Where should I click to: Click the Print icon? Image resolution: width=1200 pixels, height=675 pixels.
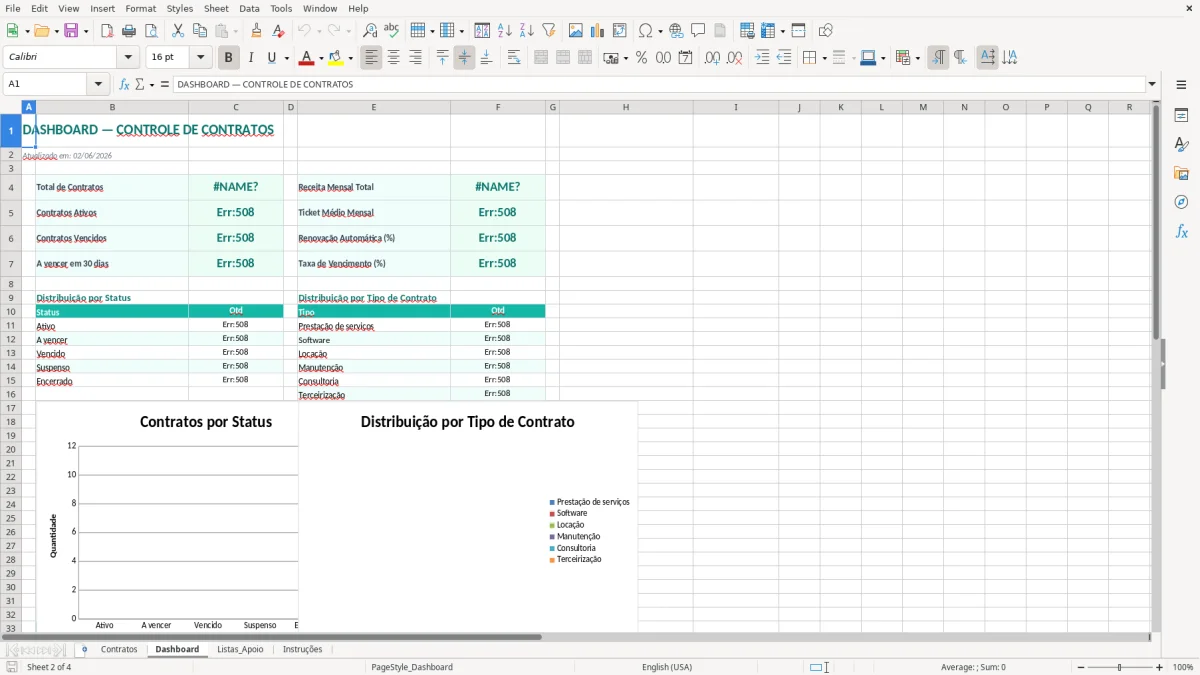[x=129, y=31]
